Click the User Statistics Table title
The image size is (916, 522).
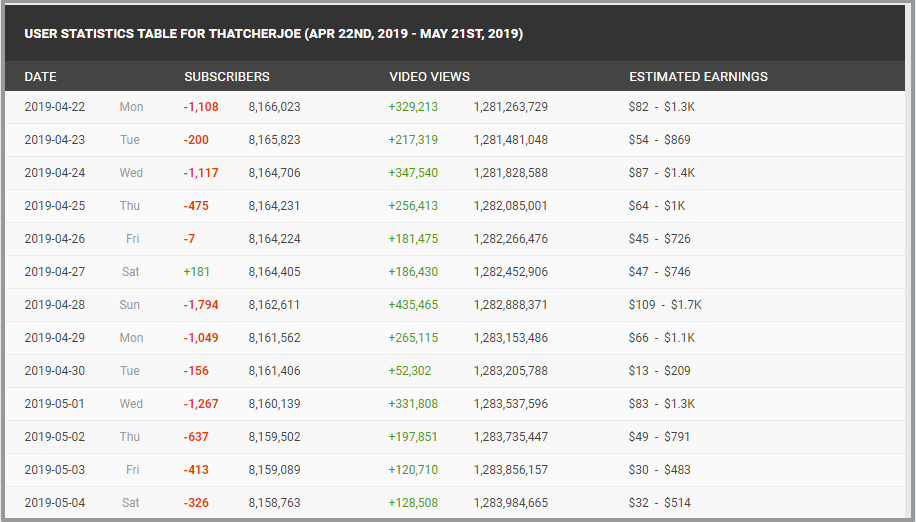[x=273, y=33]
